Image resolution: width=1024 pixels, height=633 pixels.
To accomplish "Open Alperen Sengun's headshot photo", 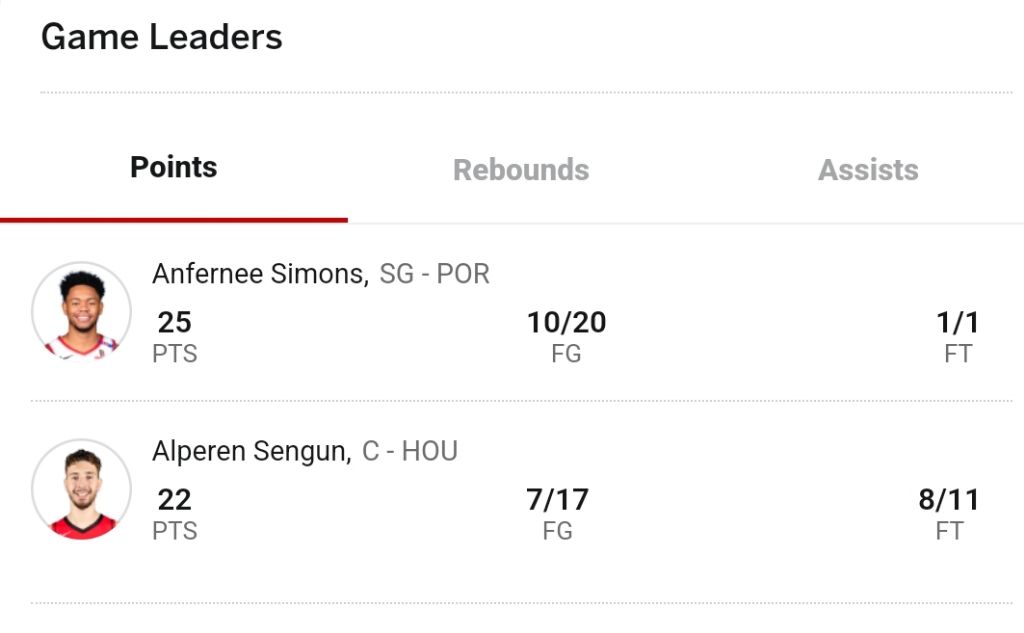I will pos(82,489).
